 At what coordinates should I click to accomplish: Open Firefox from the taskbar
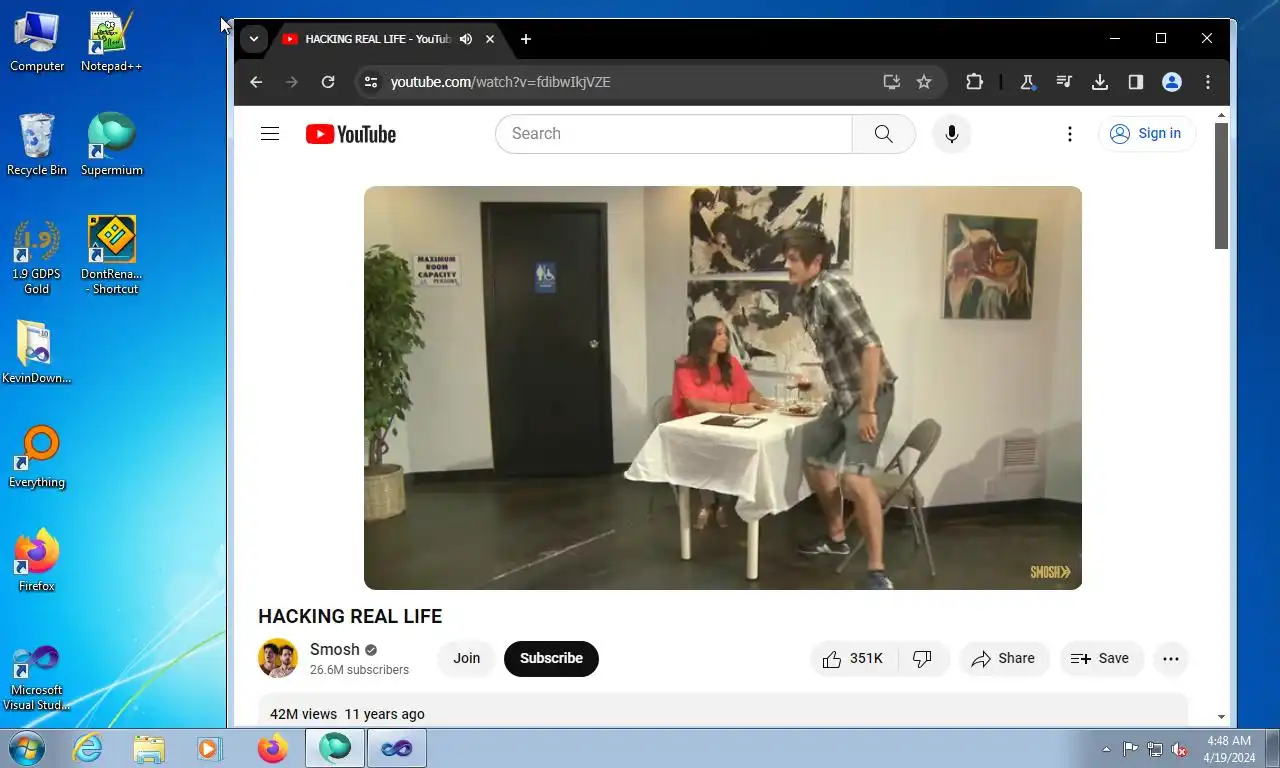(x=272, y=748)
